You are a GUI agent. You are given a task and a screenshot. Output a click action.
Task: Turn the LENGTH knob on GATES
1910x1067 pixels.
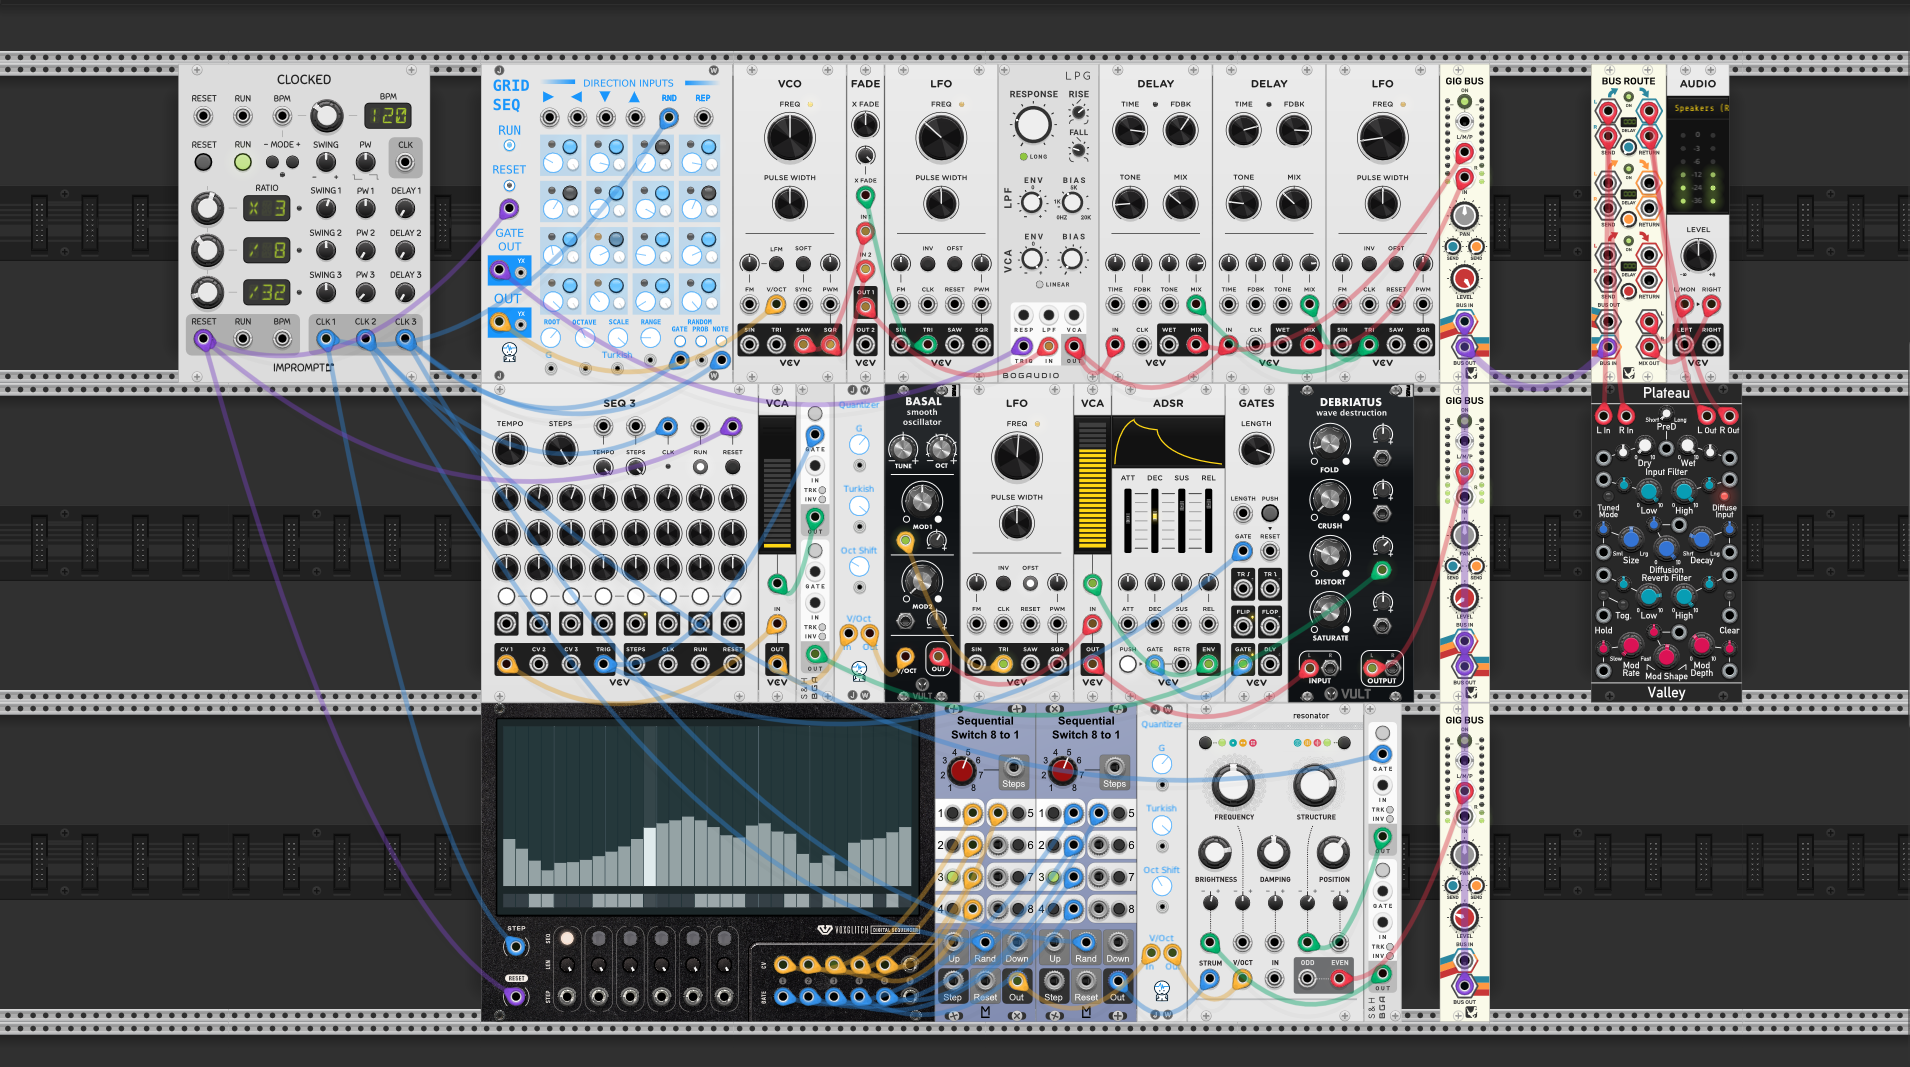[x=1256, y=450]
